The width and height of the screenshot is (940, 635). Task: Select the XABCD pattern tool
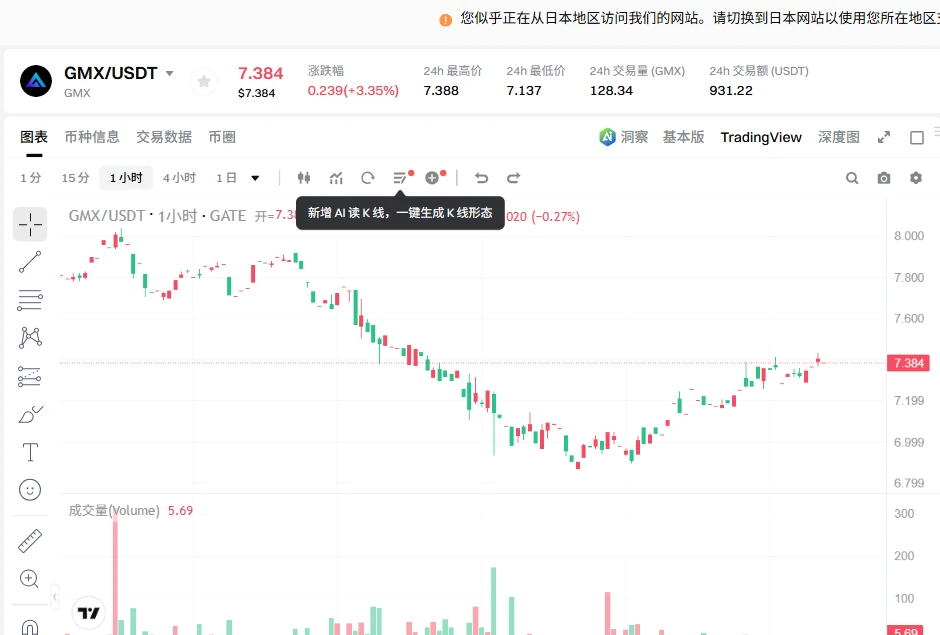30,338
